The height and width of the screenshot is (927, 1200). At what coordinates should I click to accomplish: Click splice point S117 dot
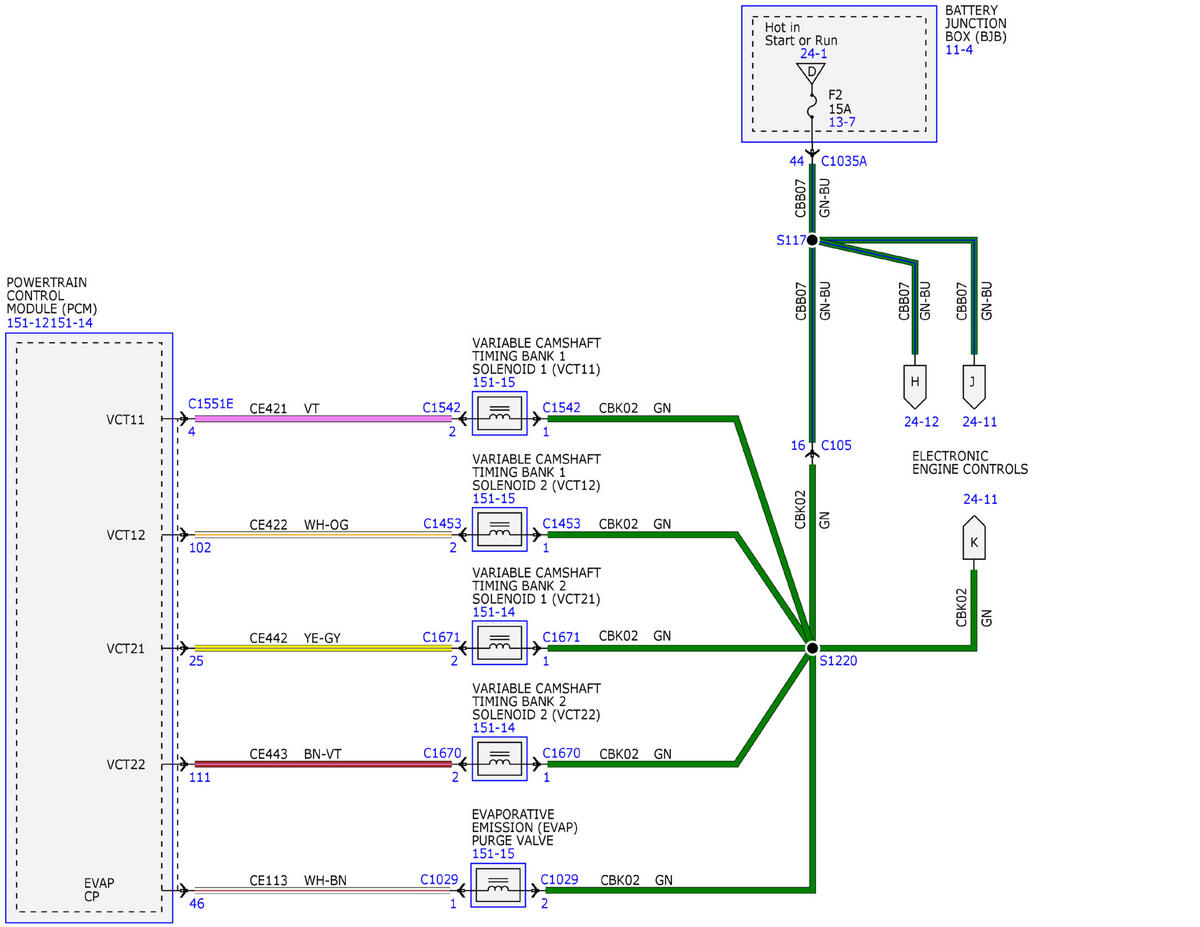(812, 240)
